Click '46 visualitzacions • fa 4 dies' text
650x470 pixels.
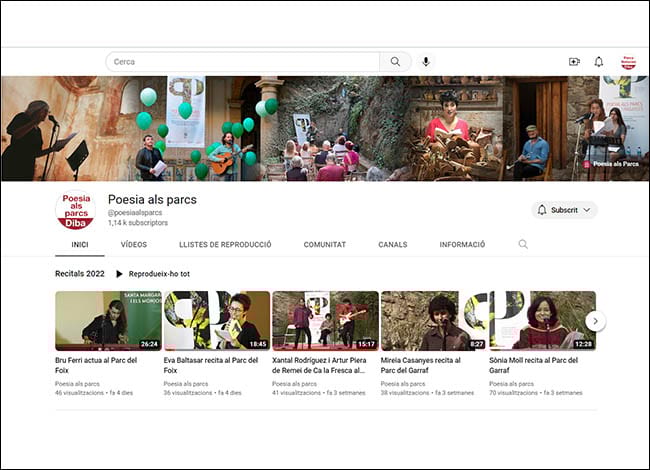(x=94, y=392)
